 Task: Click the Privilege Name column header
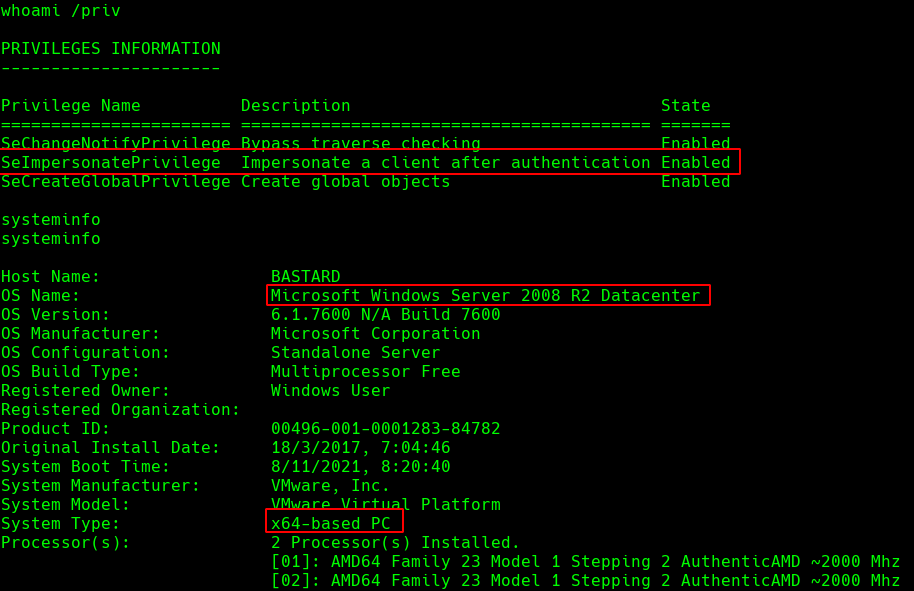[x=70, y=106]
